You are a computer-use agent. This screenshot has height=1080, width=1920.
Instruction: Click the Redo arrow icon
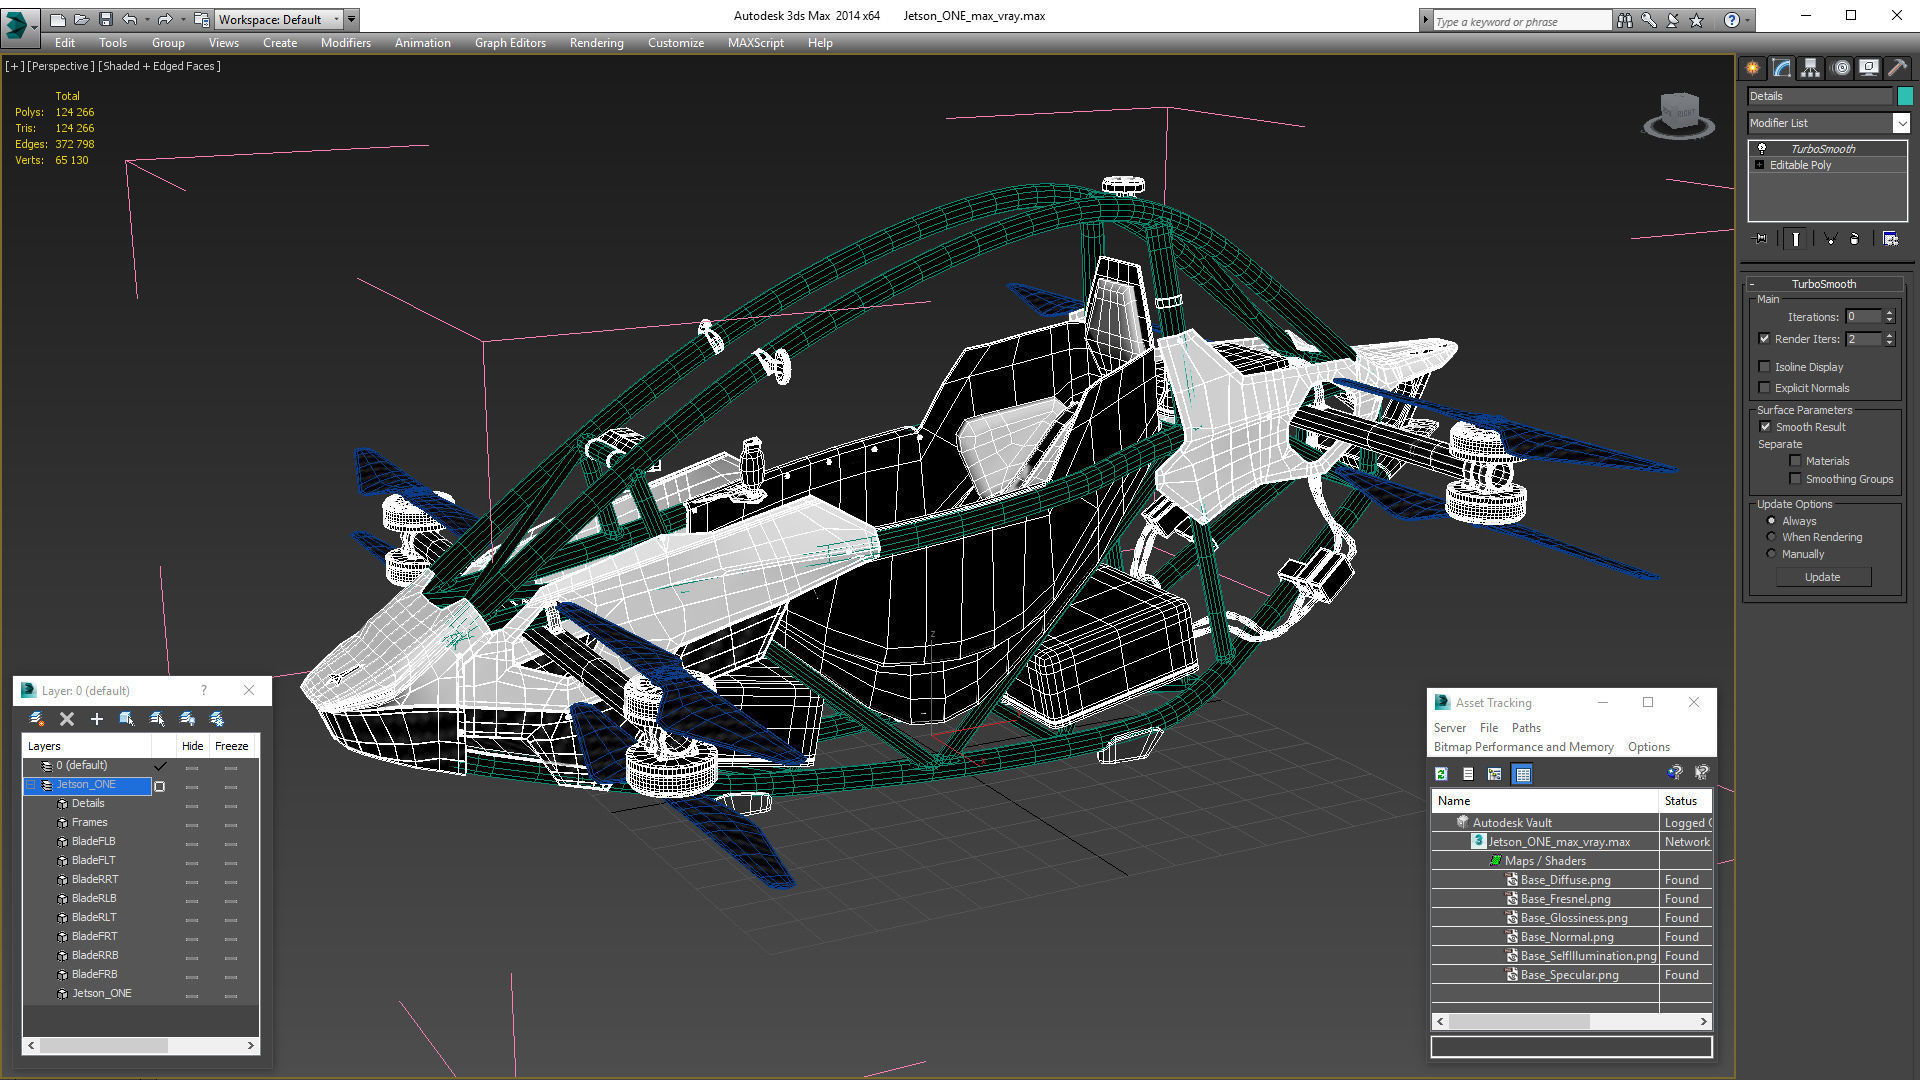[x=164, y=19]
